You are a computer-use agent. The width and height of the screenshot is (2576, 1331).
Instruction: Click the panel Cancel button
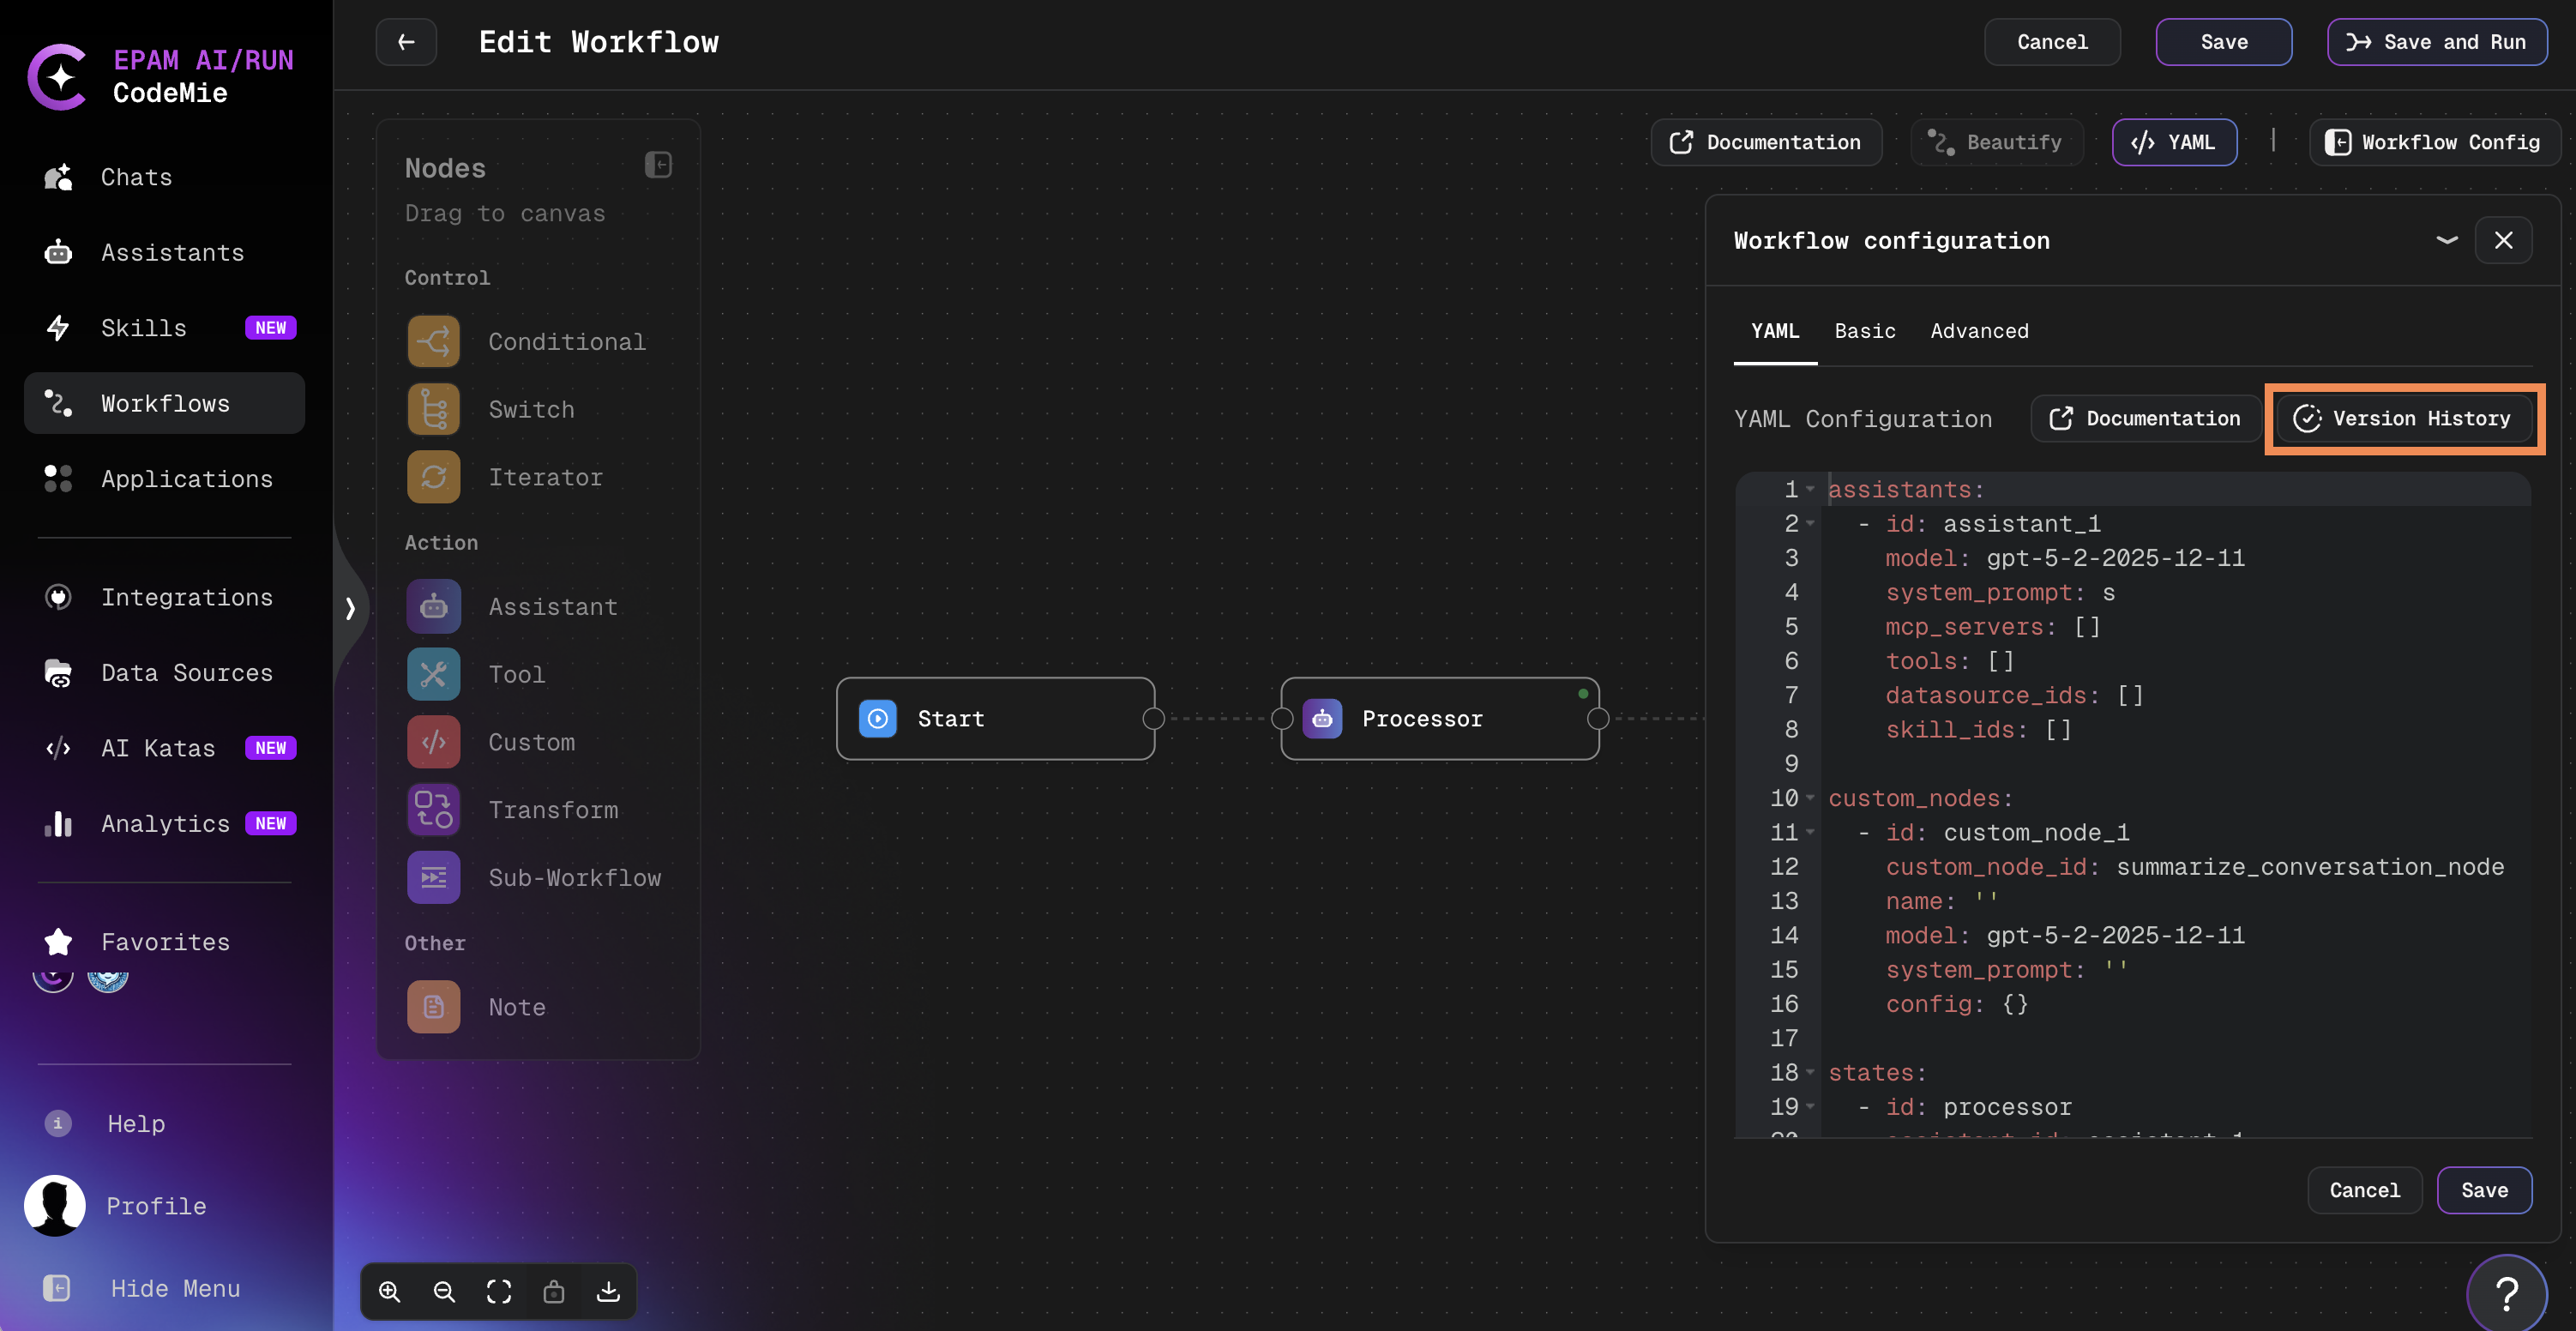point(2364,1190)
